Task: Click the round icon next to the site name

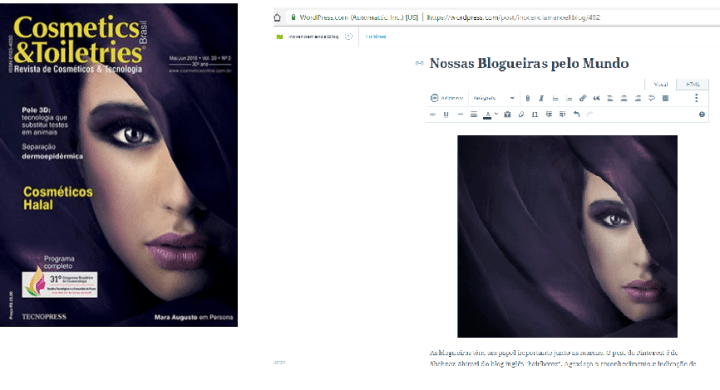Action: point(349,37)
